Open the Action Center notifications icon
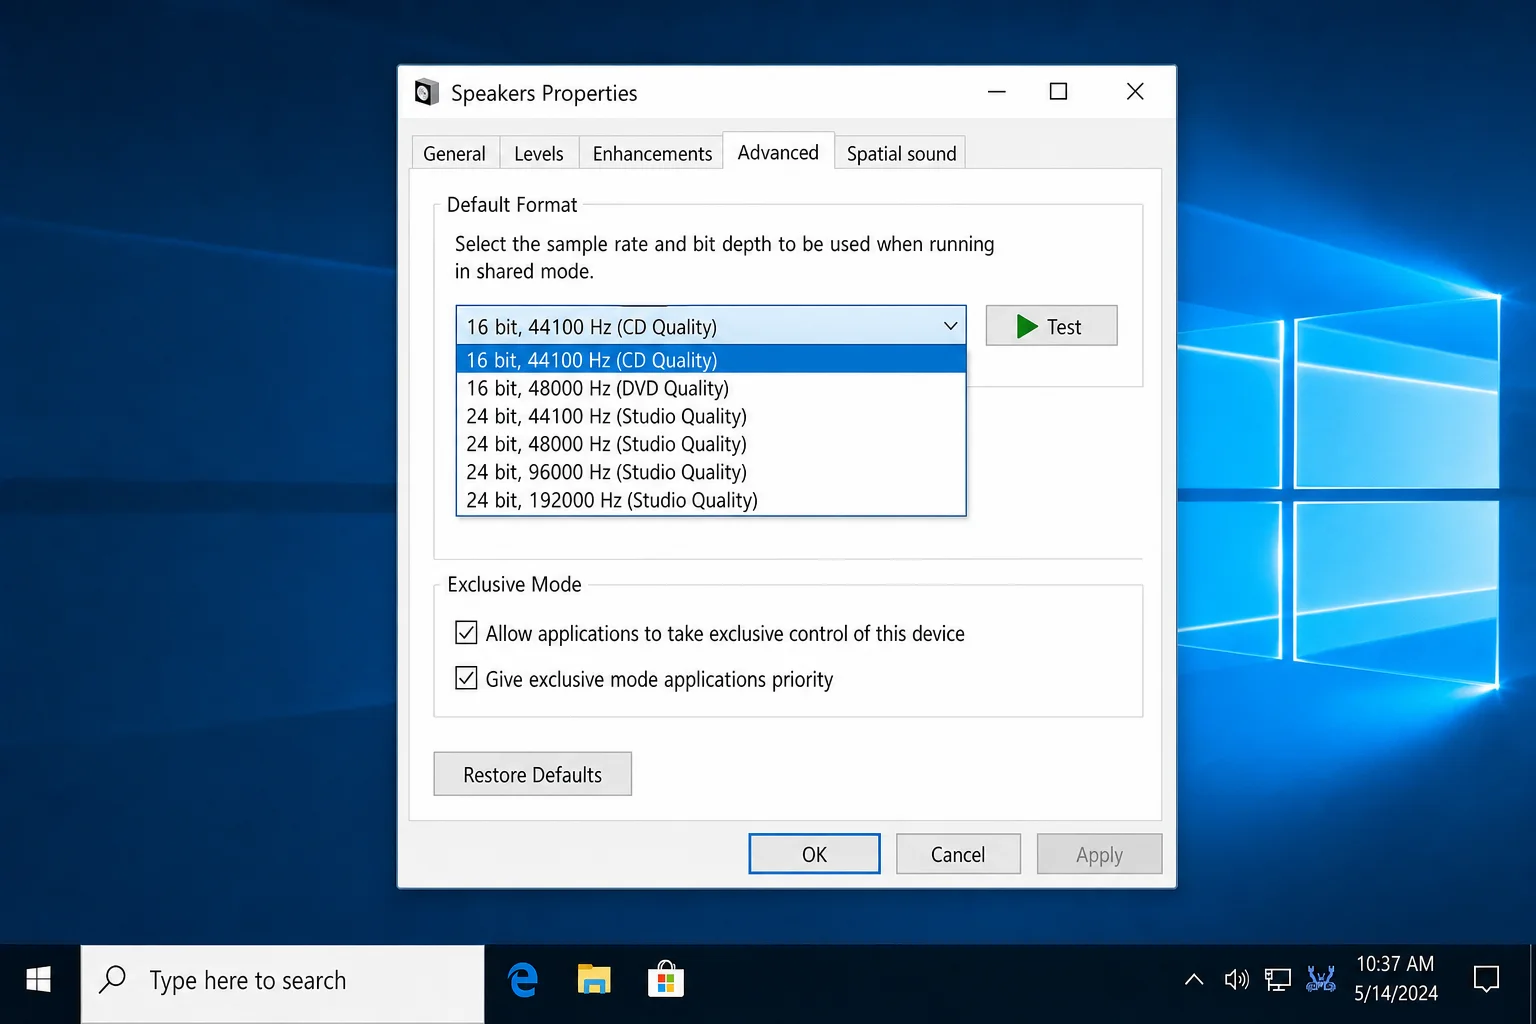The height and width of the screenshot is (1024, 1536). (1487, 979)
